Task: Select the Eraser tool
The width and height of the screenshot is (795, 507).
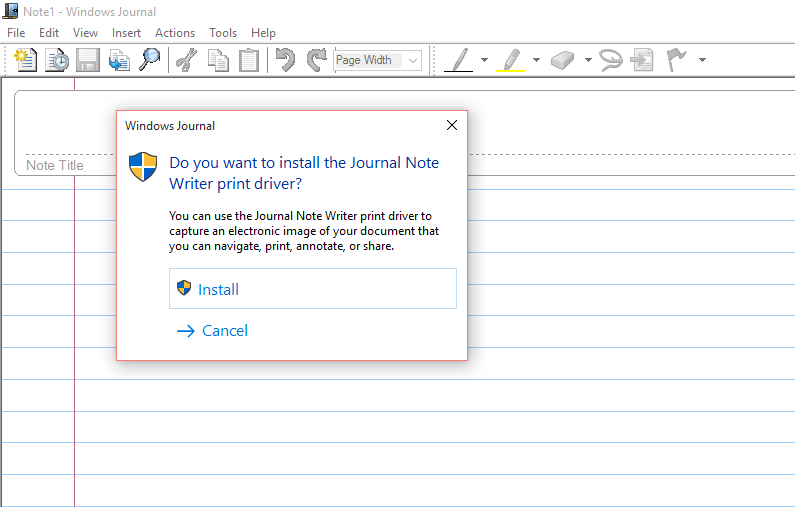Action: [x=562, y=60]
